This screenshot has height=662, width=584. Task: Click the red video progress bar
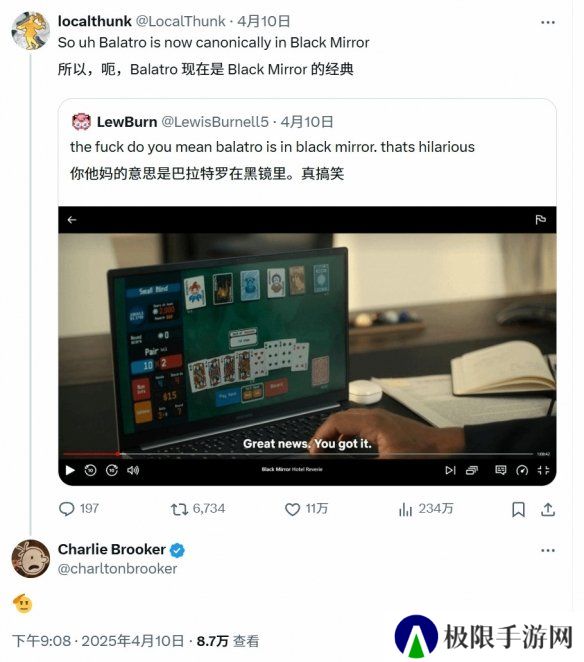point(90,454)
